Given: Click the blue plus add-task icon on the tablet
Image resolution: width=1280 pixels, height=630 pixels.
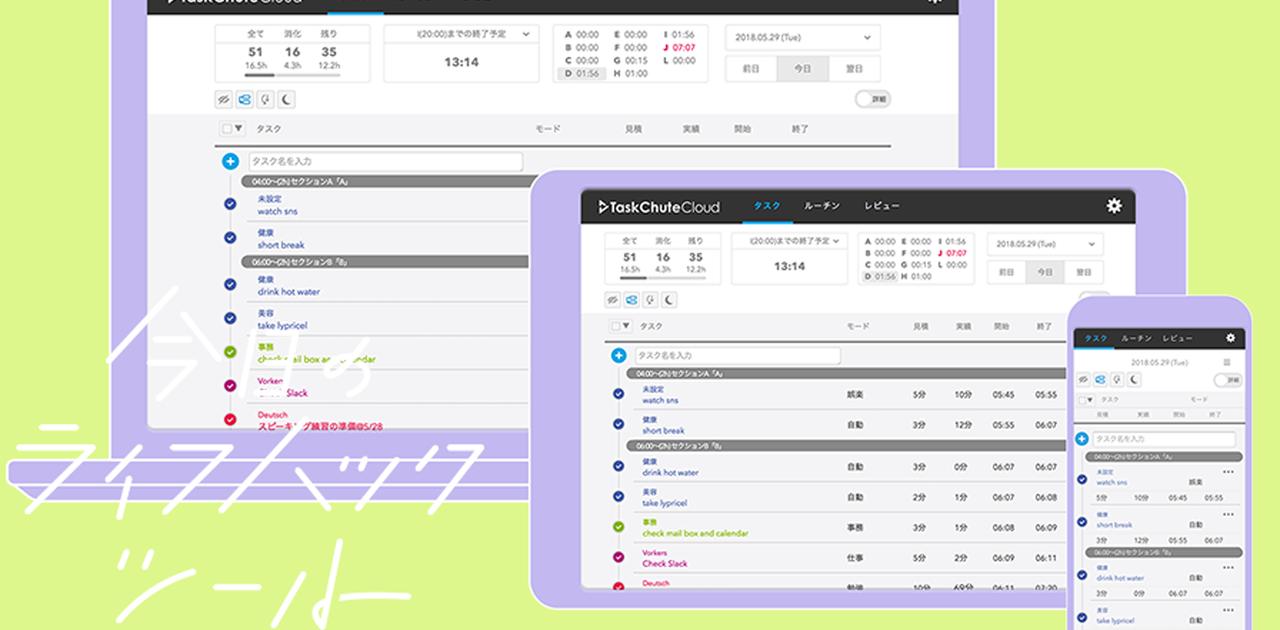Looking at the screenshot, I should 618,355.
